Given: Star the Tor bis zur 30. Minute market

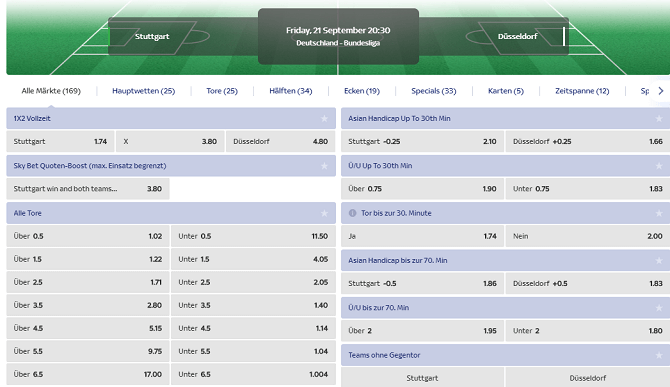Looking at the screenshot, I should (x=659, y=213).
